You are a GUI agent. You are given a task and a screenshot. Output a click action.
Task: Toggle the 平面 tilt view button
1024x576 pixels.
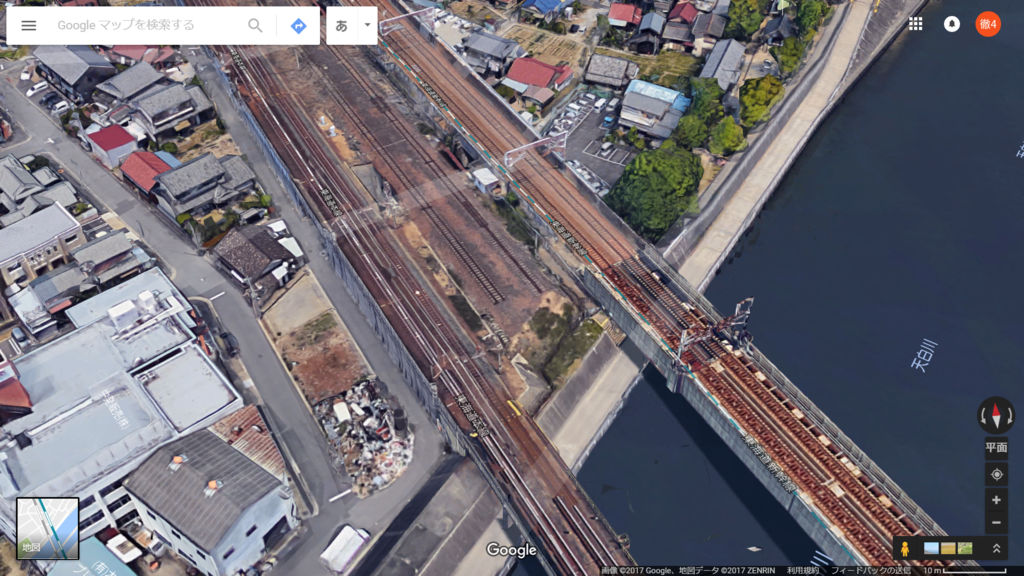pyautogui.click(x=996, y=447)
